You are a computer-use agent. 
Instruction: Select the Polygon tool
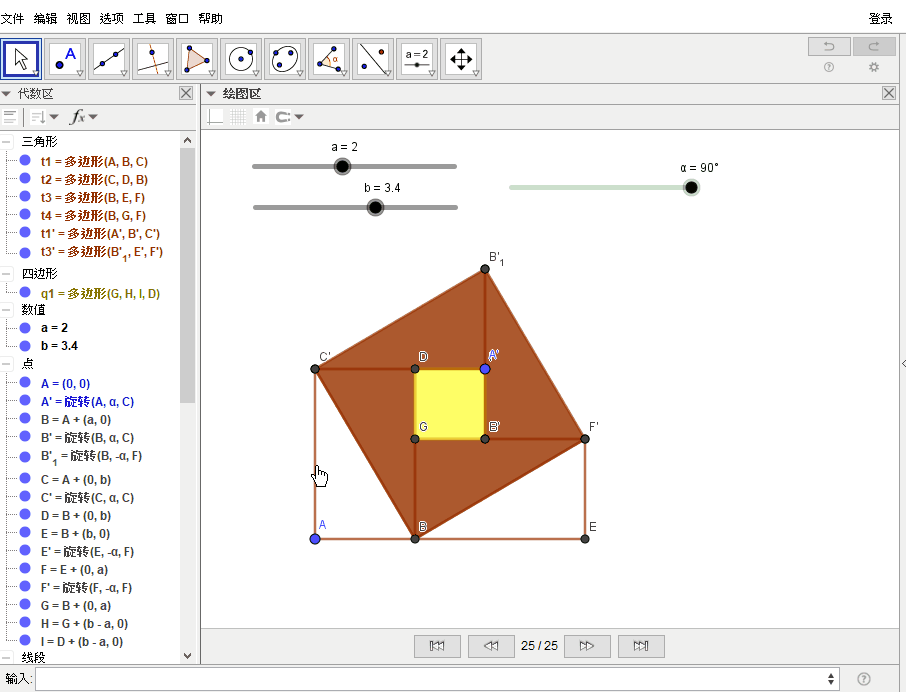tap(197, 59)
